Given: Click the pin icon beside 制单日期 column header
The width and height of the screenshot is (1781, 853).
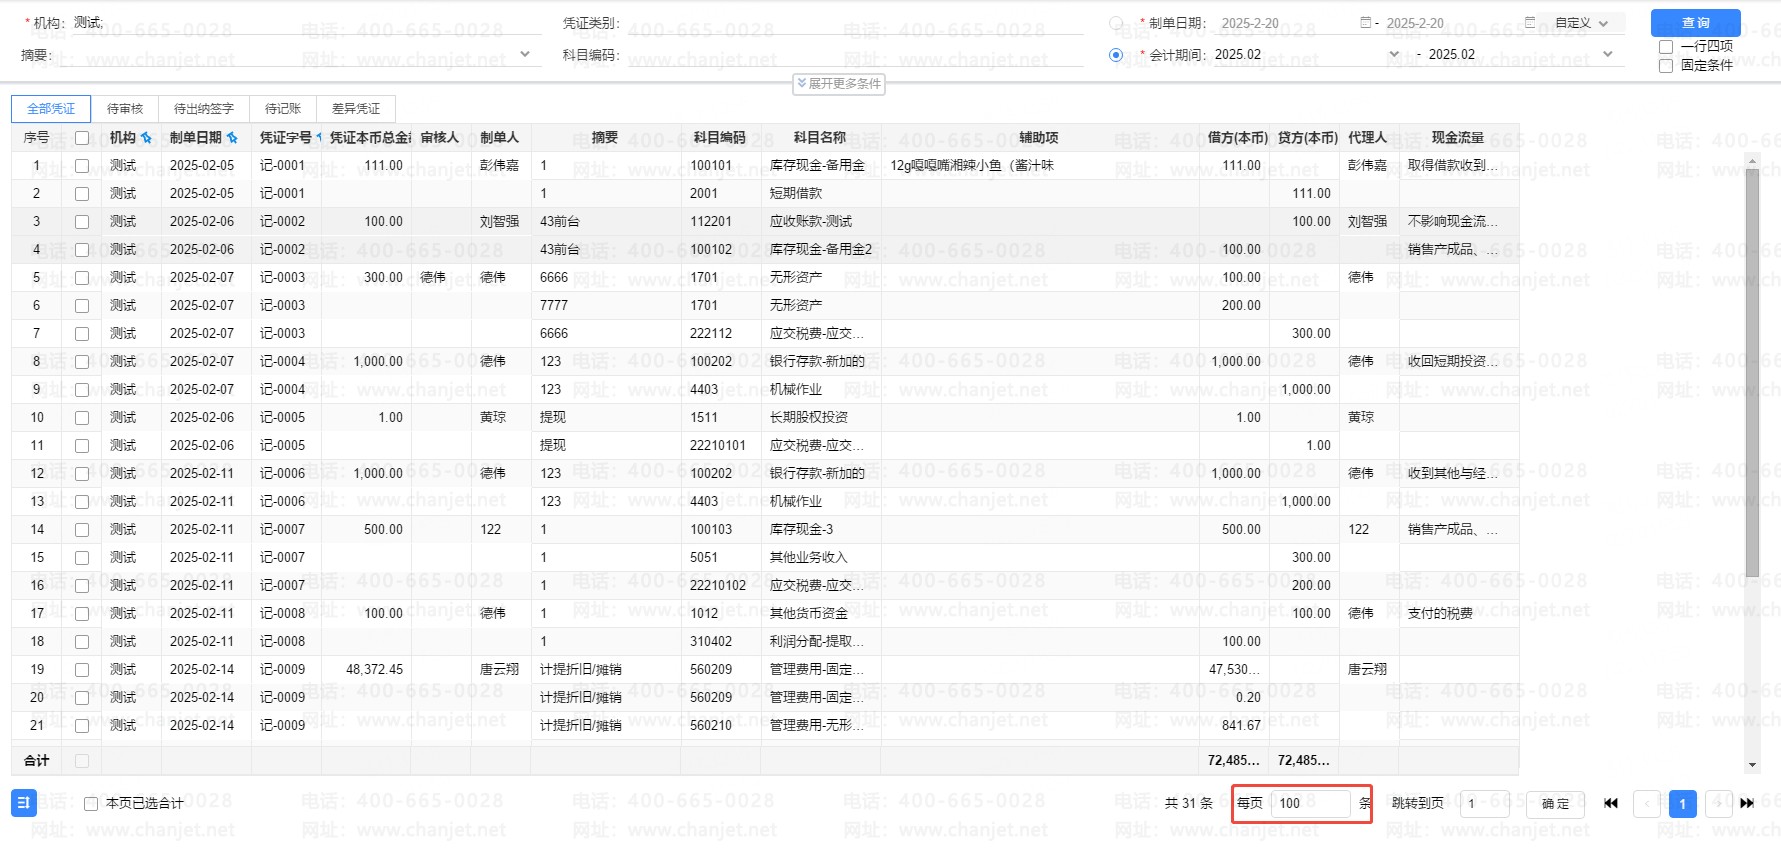Looking at the screenshot, I should coord(232,138).
